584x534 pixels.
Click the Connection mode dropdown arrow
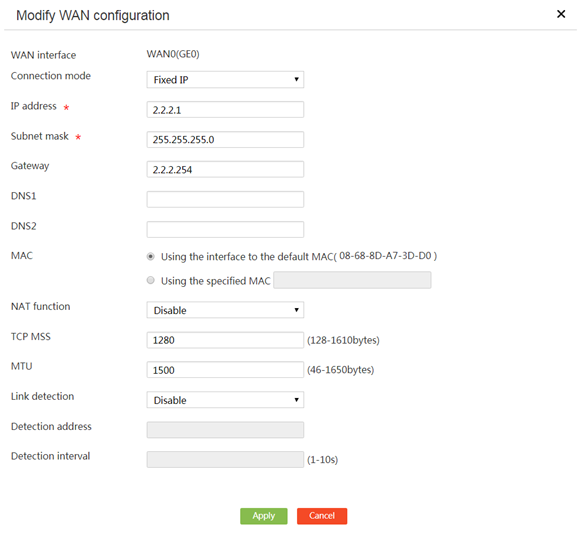click(x=296, y=79)
